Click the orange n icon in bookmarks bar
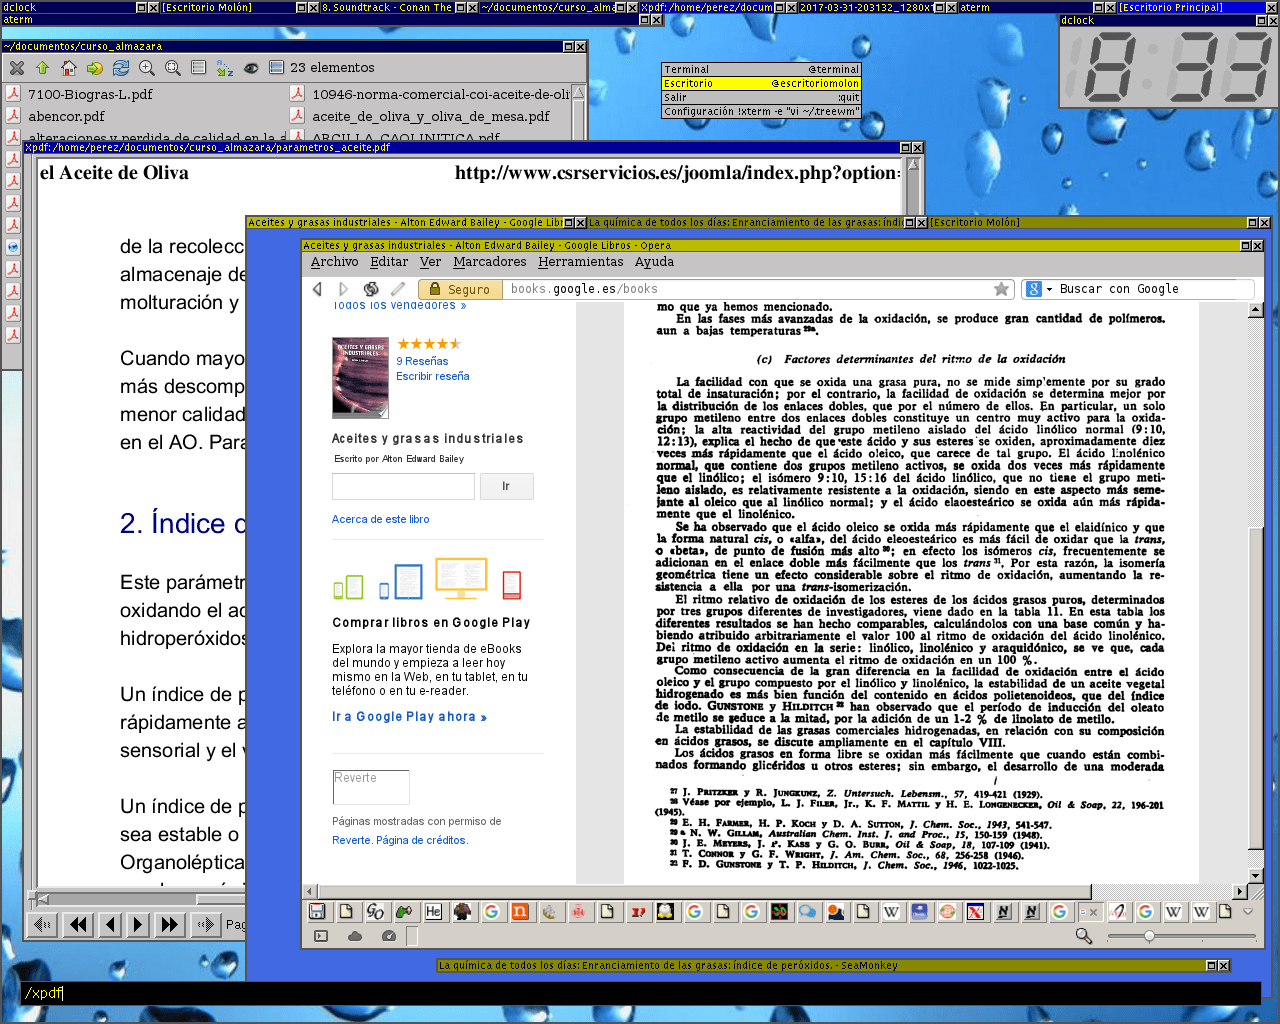The width and height of the screenshot is (1280, 1024). pos(520,911)
